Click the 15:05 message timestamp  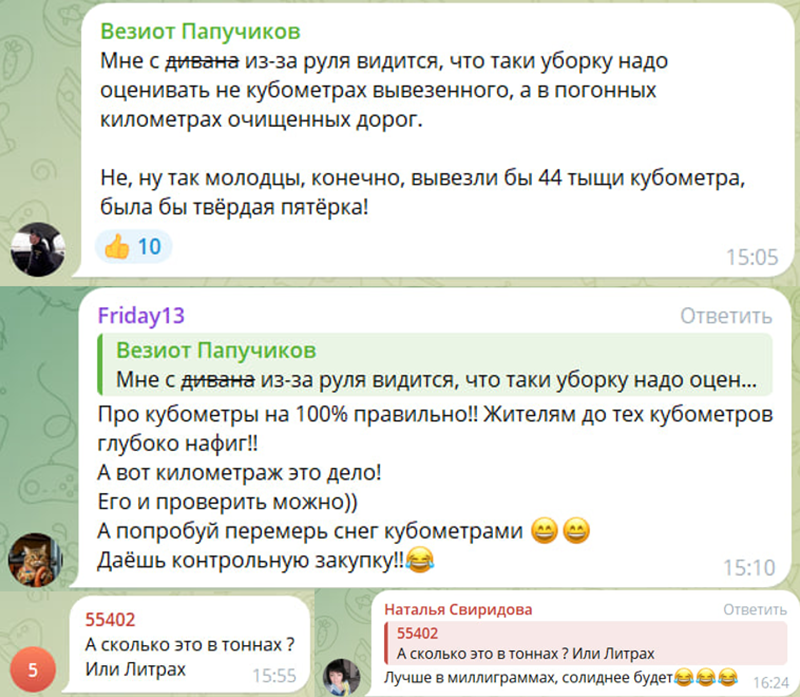click(752, 257)
